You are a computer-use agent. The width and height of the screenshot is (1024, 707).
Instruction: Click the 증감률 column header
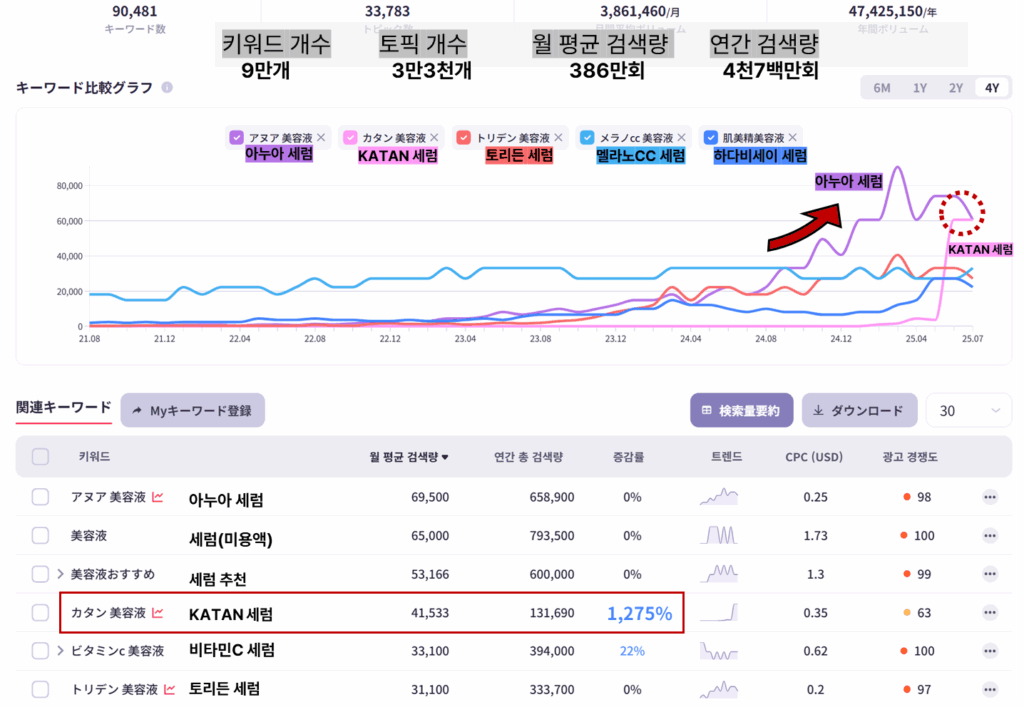pos(628,457)
